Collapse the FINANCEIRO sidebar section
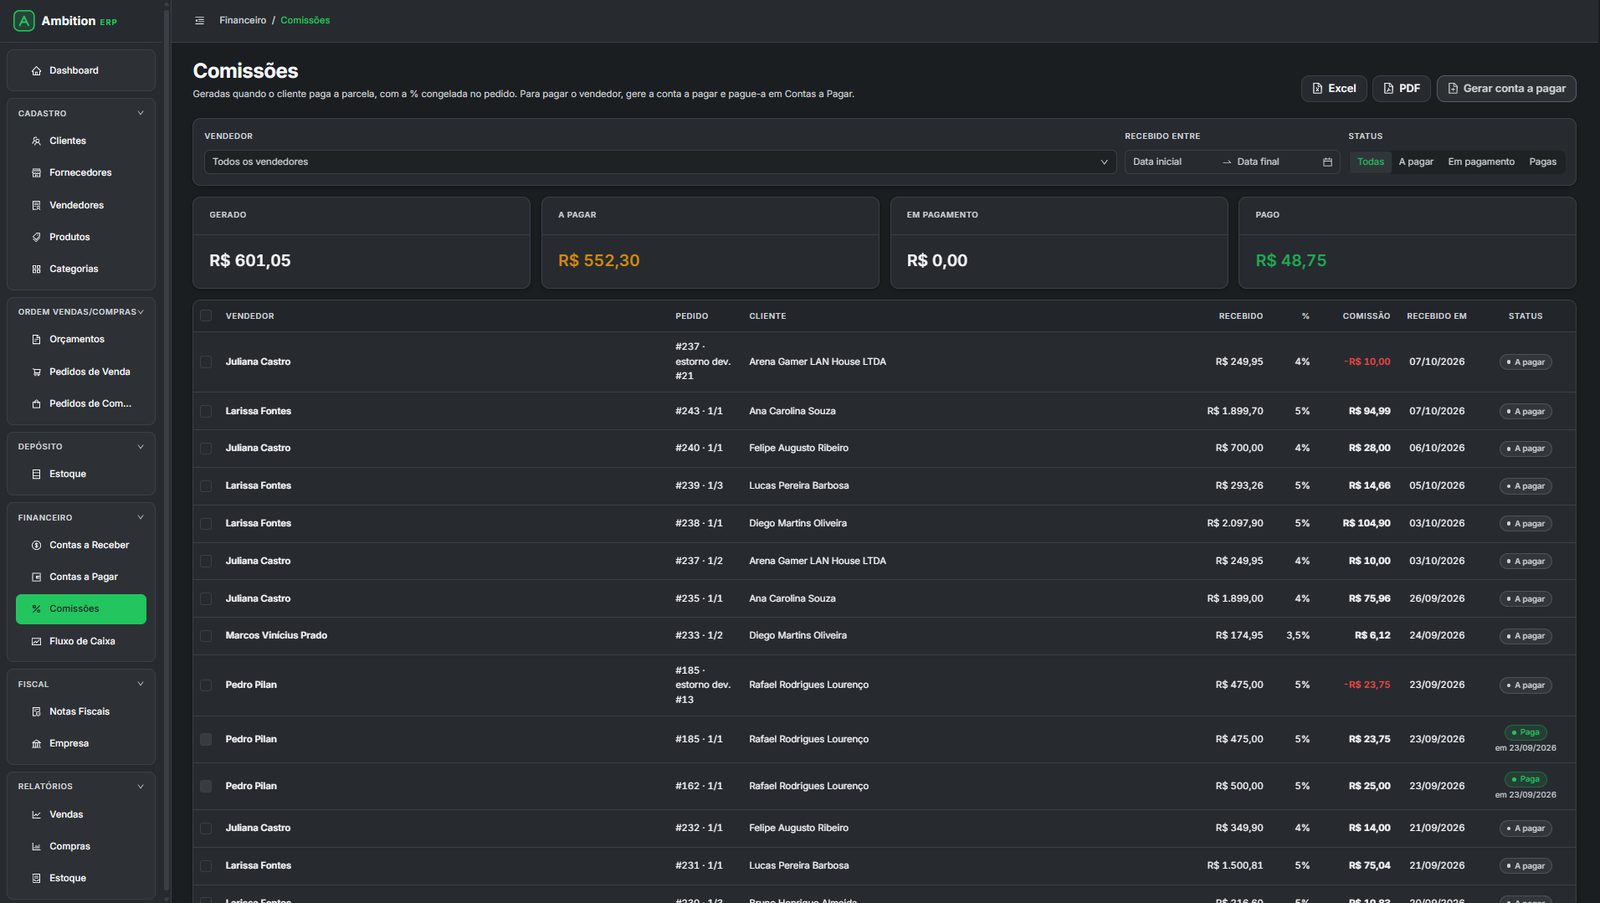The image size is (1600, 903). coord(140,517)
